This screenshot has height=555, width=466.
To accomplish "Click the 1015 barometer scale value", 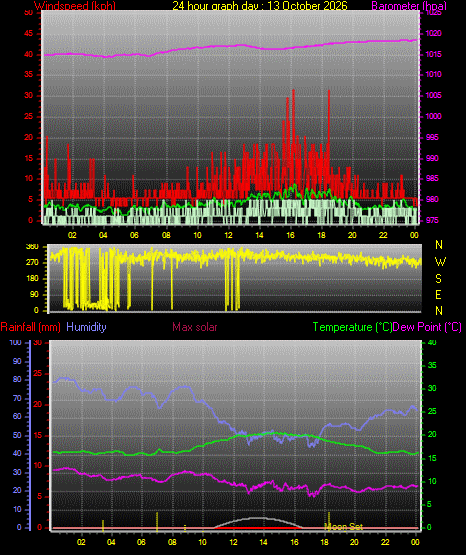I will click(x=433, y=55).
